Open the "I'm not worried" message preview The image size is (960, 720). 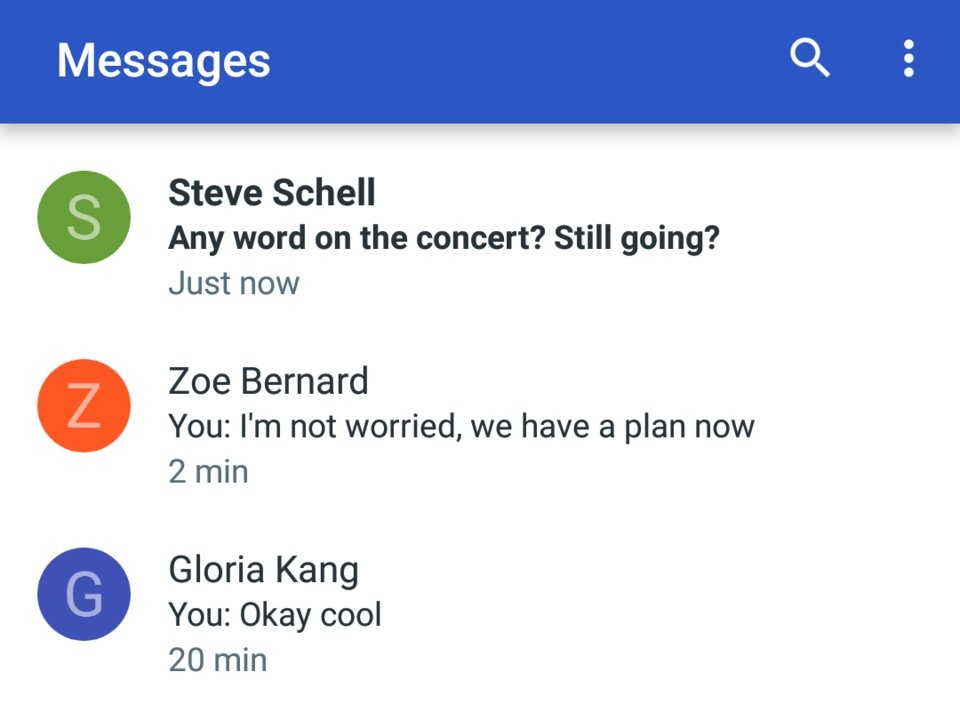pyautogui.click(x=461, y=427)
